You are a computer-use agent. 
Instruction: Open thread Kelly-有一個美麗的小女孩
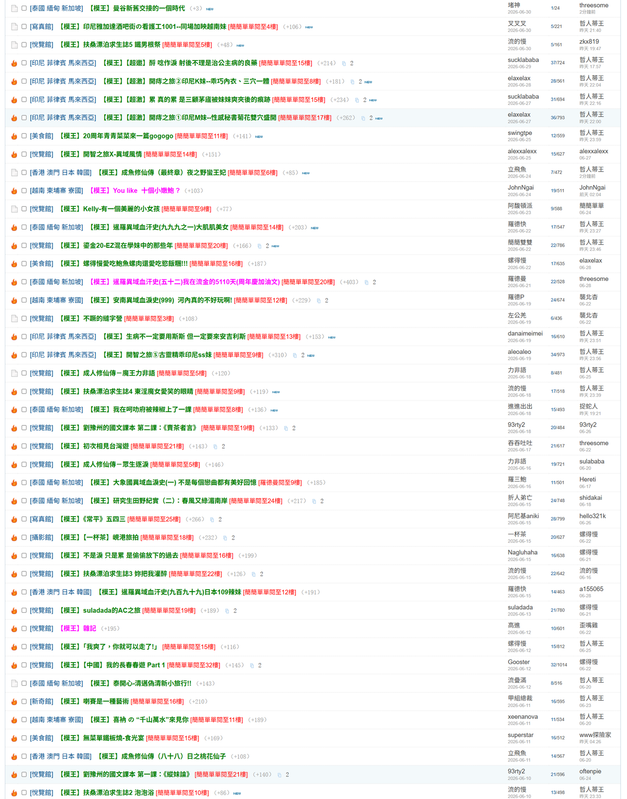tap(109, 209)
